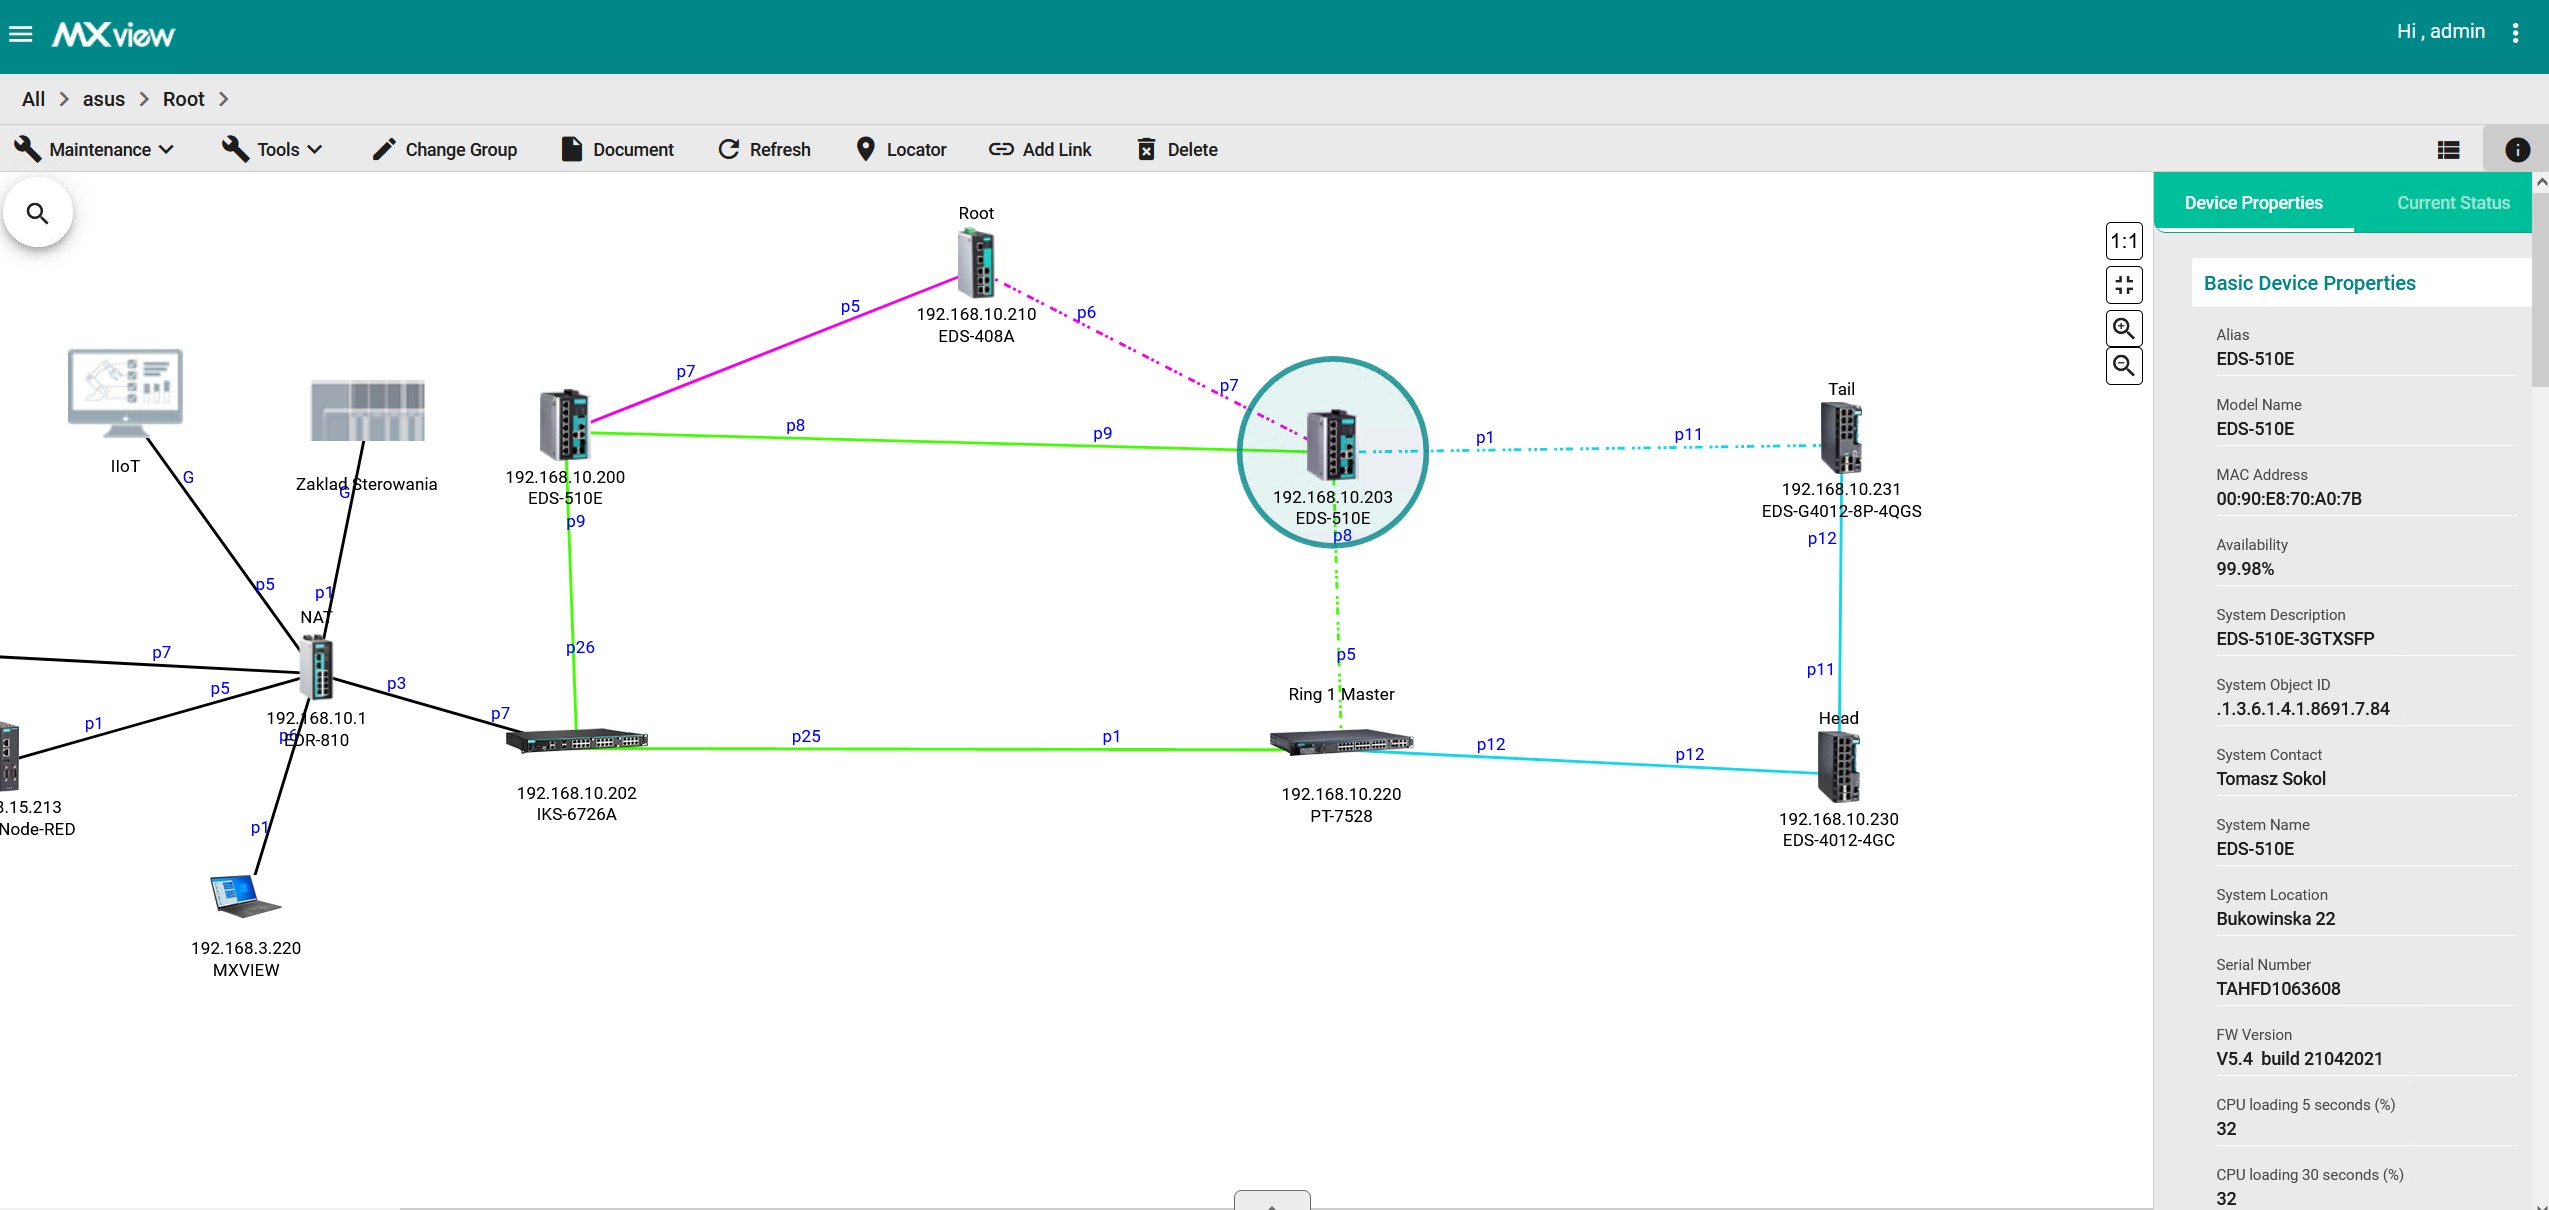
Task: Click the MXview logo
Action: (x=113, y=35)
